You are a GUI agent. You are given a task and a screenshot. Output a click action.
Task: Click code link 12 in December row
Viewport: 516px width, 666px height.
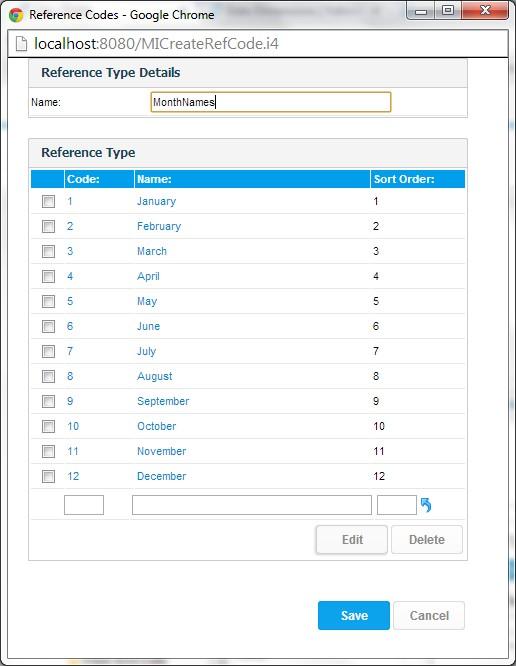(73, 476)
